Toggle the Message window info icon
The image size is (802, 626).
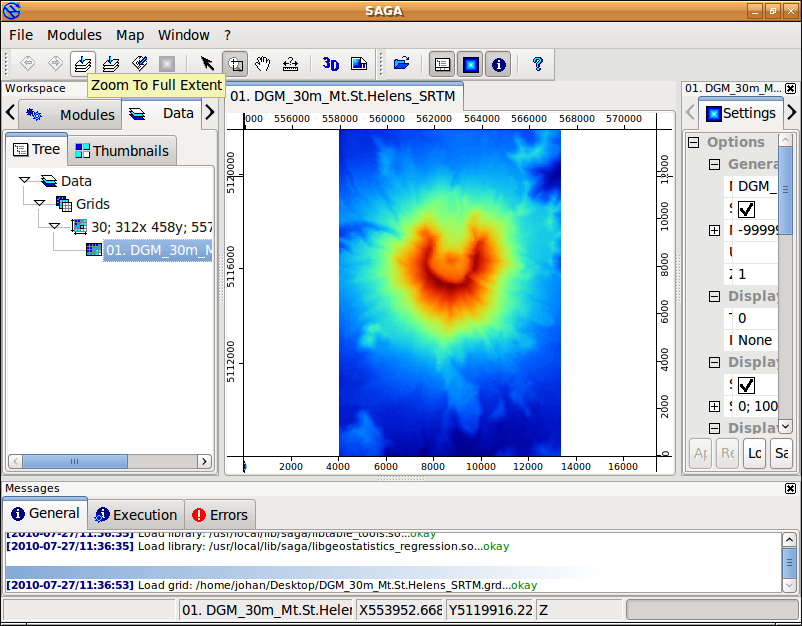[498, 64]
